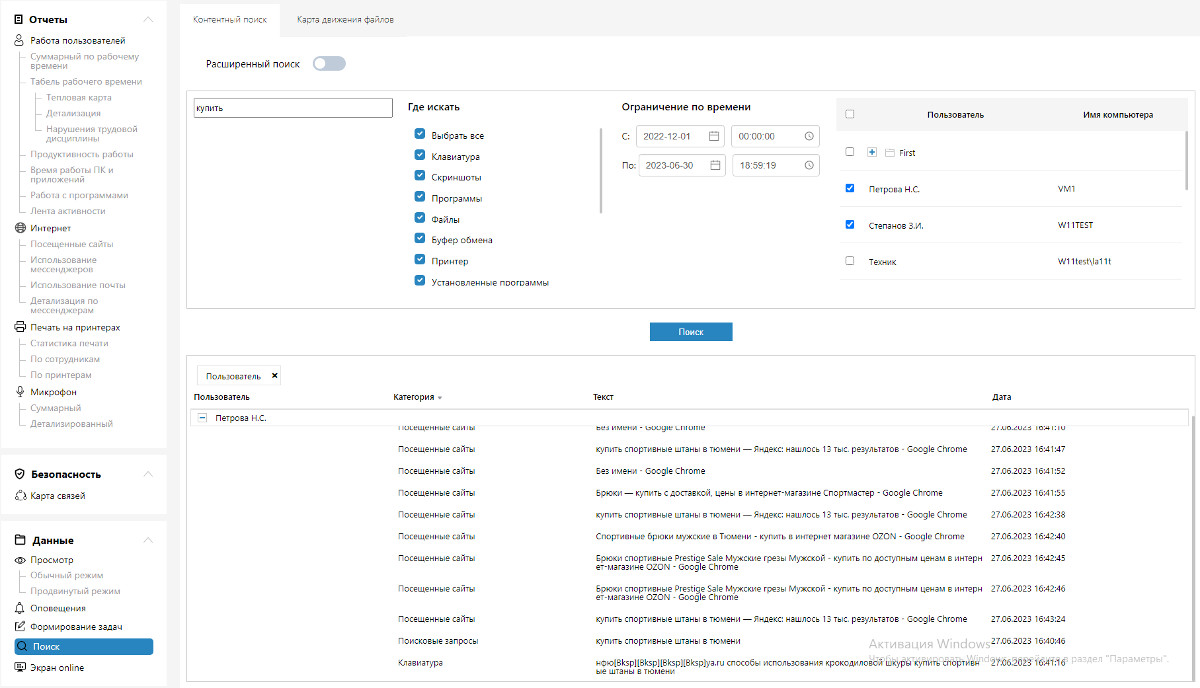Open the Статистика печати report

point(70,343)
